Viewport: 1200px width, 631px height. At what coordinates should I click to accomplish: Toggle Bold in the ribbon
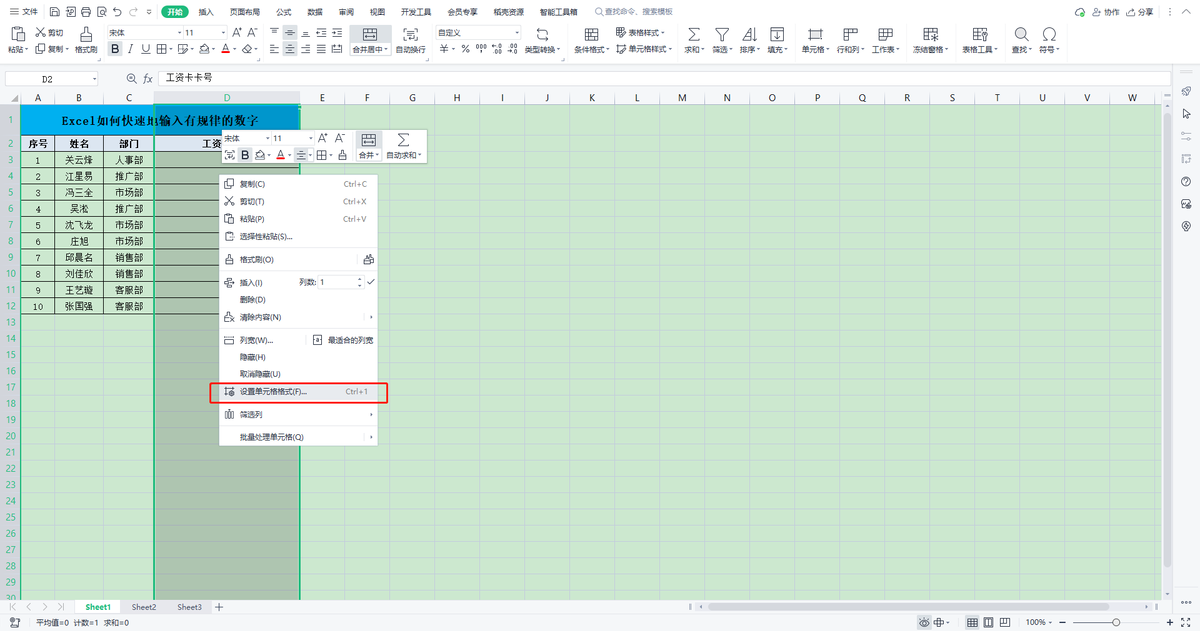(115, 49)
